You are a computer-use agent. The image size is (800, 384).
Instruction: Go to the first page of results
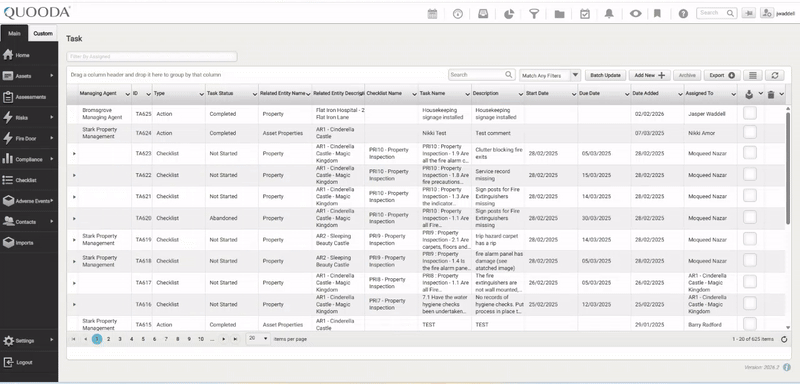pos(73,339)
